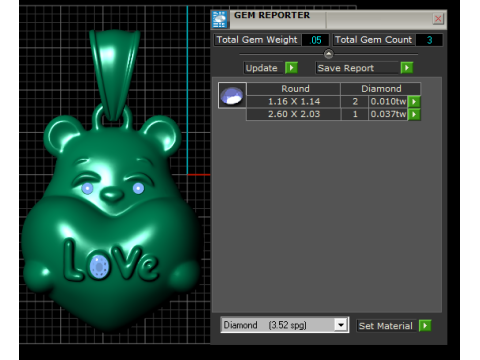Click quantity cell showing 1 in 2.60 X 2.03 row
480x360 pixels.
(355, 114)
